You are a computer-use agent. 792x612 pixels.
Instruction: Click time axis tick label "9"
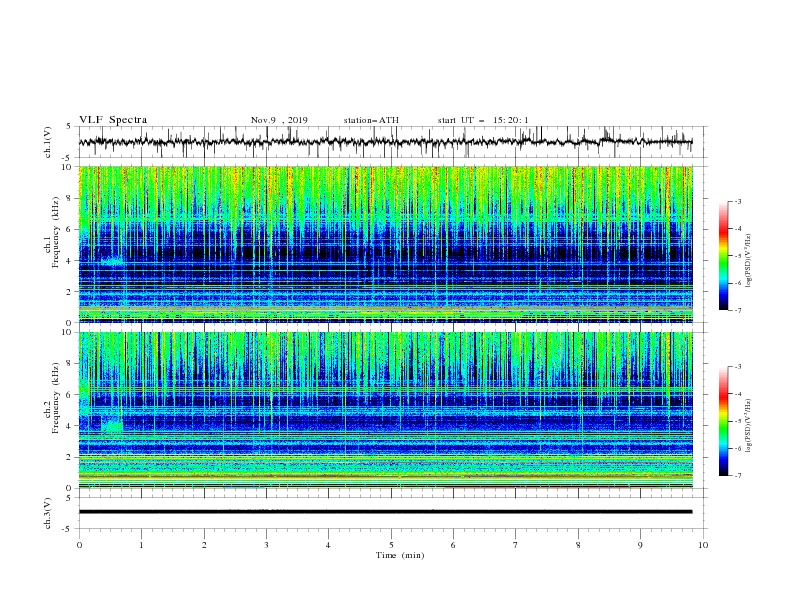[x=640, y=545]
